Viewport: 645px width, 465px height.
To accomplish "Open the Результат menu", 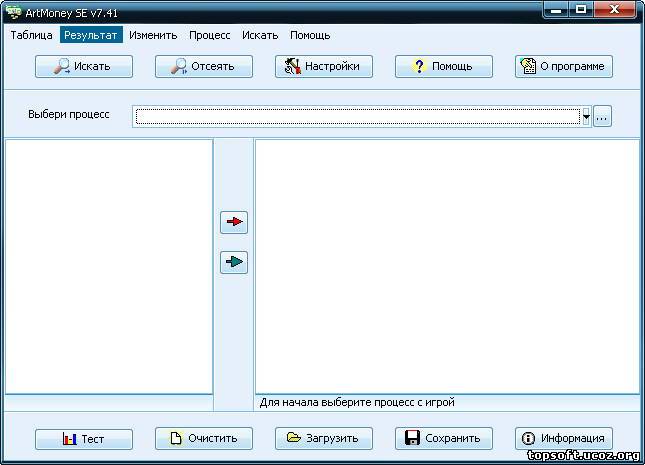I will coord(91,35).
